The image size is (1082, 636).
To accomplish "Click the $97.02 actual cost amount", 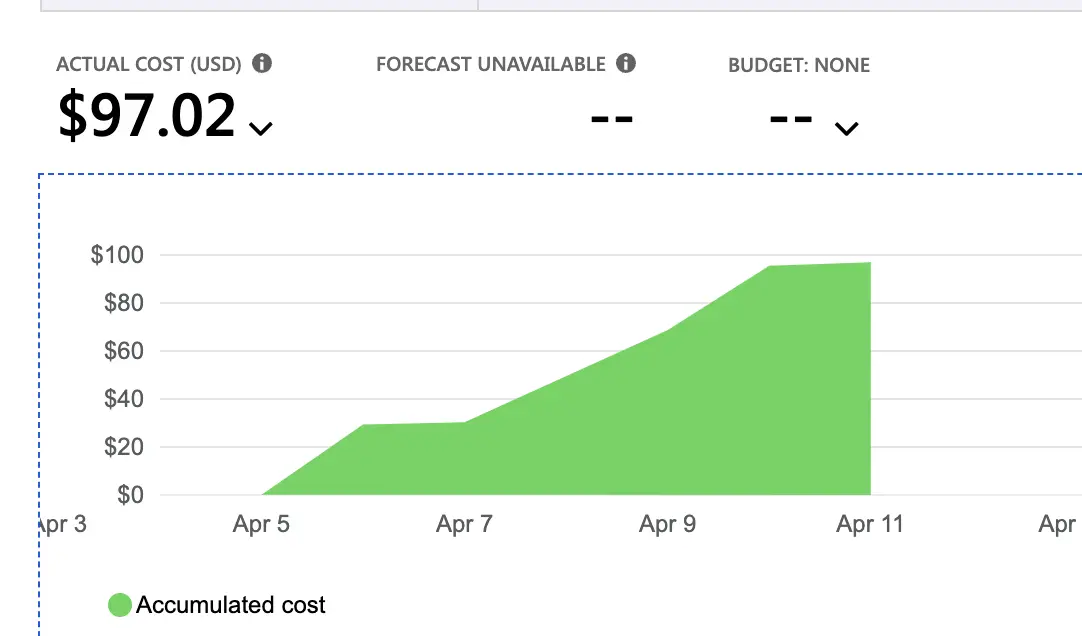I will click(x=147, y=116).
